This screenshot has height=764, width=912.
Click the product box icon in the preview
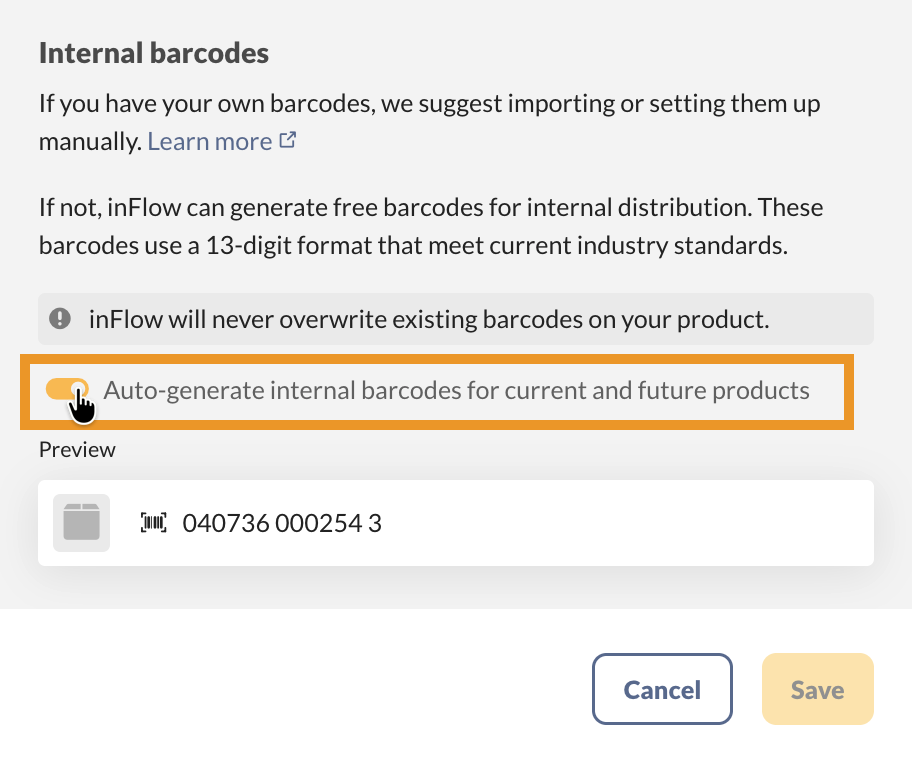[x=81, y=522]
